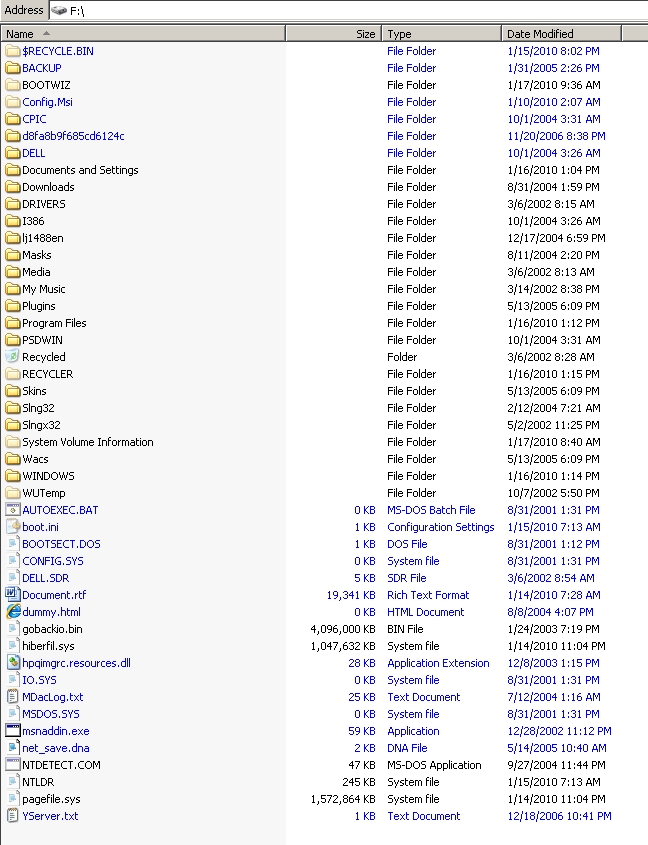Click the Type column header
The image size is (648, 845).
click(441, 34)
